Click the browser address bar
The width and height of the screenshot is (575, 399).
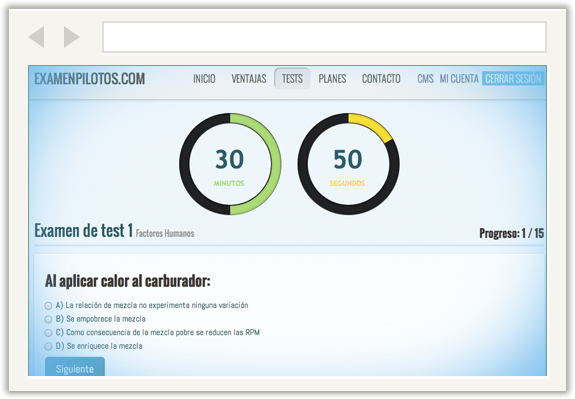point(325,37)
